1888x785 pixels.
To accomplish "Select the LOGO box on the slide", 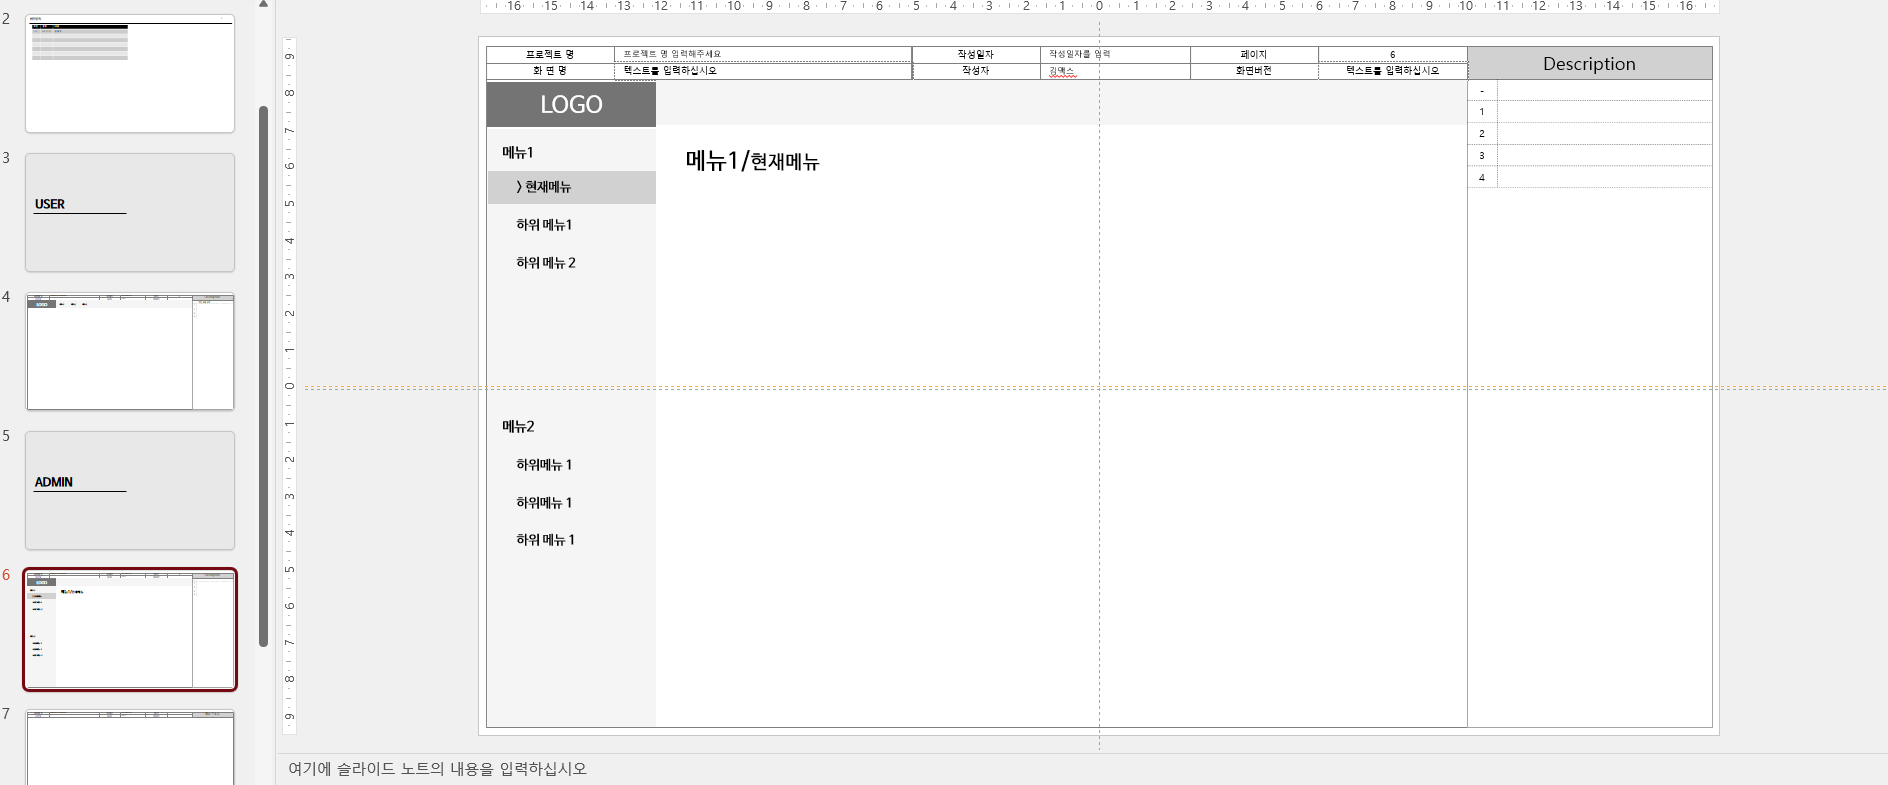I will [571, 104].
